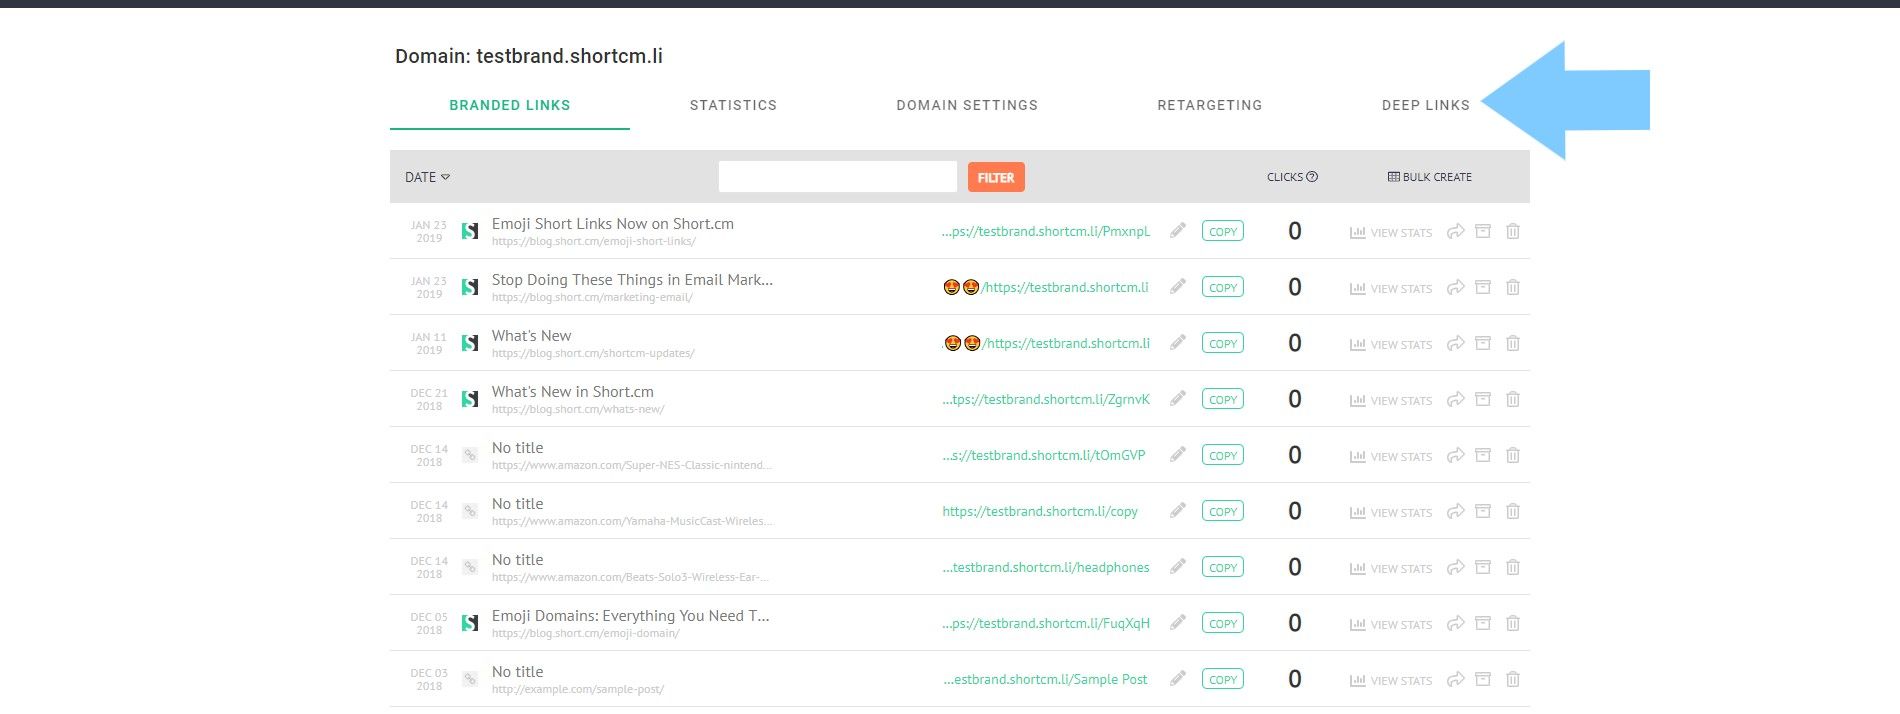Edit the headphones short link
The height and width of the screenshot is (714, 1900).
tap(1178, 567)
